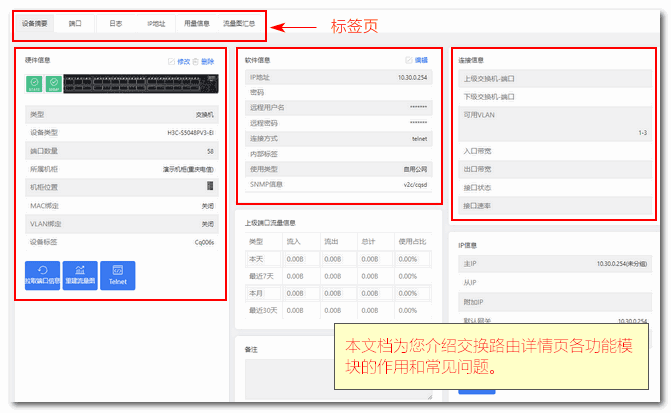Click the 10.30.0.254 value in IP地址 row
Image resolution: width=671 pixels, height=413 pixels.
click(x=413, y=77)
